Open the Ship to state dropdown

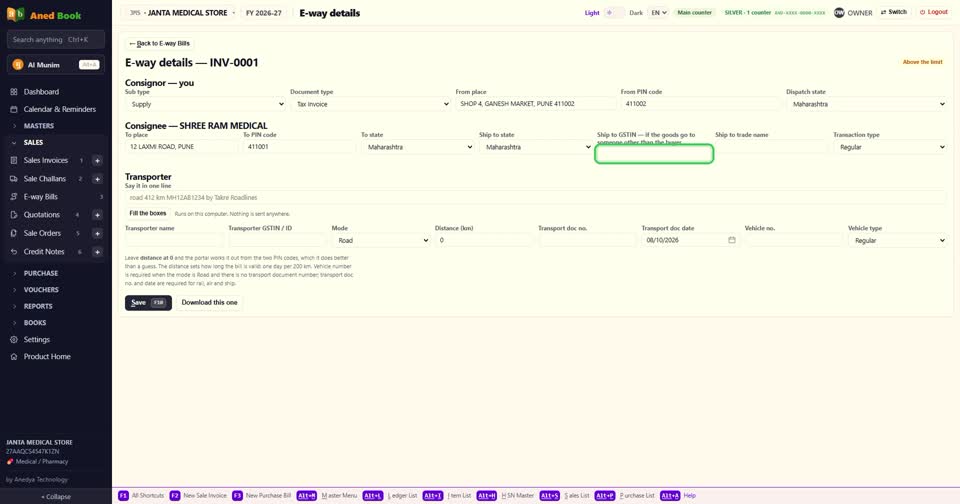click(x=536, y=147)
